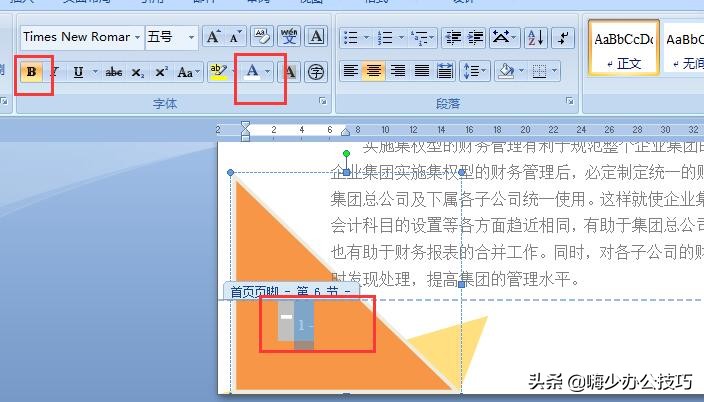Select page number 1 in footer
This screenshot has height=402, width=704.
[301, 325]
